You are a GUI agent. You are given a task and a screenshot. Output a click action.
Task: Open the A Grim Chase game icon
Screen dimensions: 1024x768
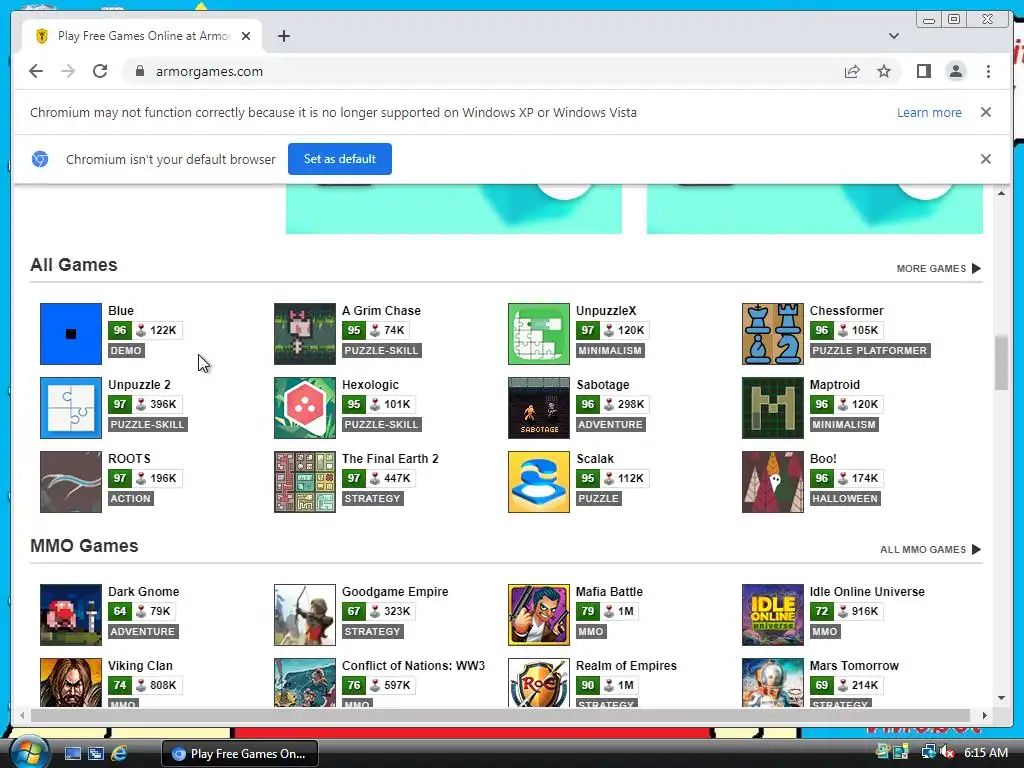click(304, 334)
